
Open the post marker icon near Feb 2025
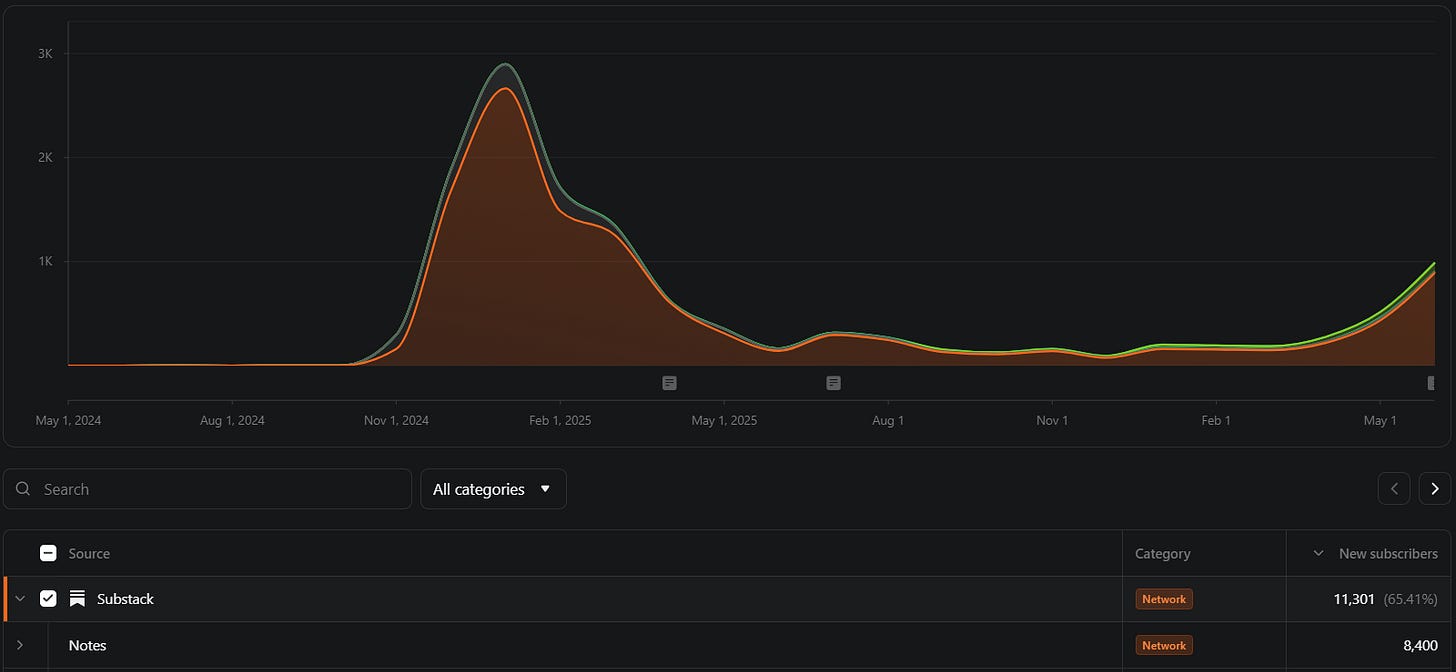(x=670, y=383)
